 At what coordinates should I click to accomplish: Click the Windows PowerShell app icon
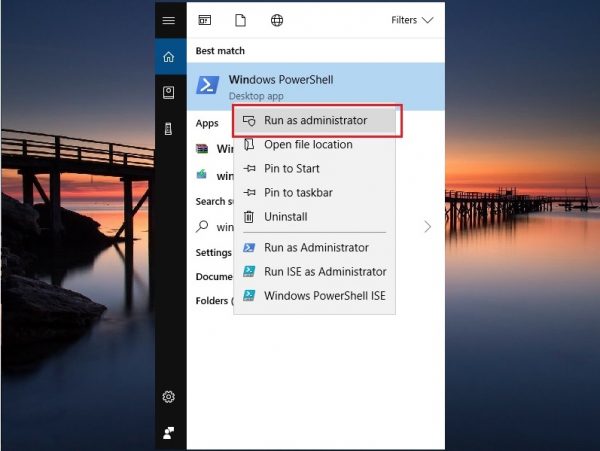pos(208,85)
